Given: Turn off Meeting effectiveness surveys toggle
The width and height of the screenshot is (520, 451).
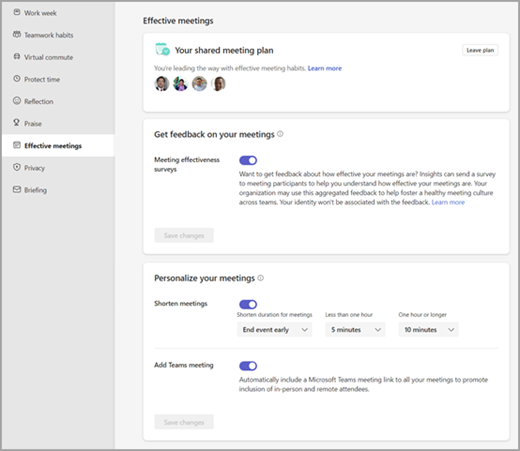Looking at the screenshot, I should (x=248, y=160).
